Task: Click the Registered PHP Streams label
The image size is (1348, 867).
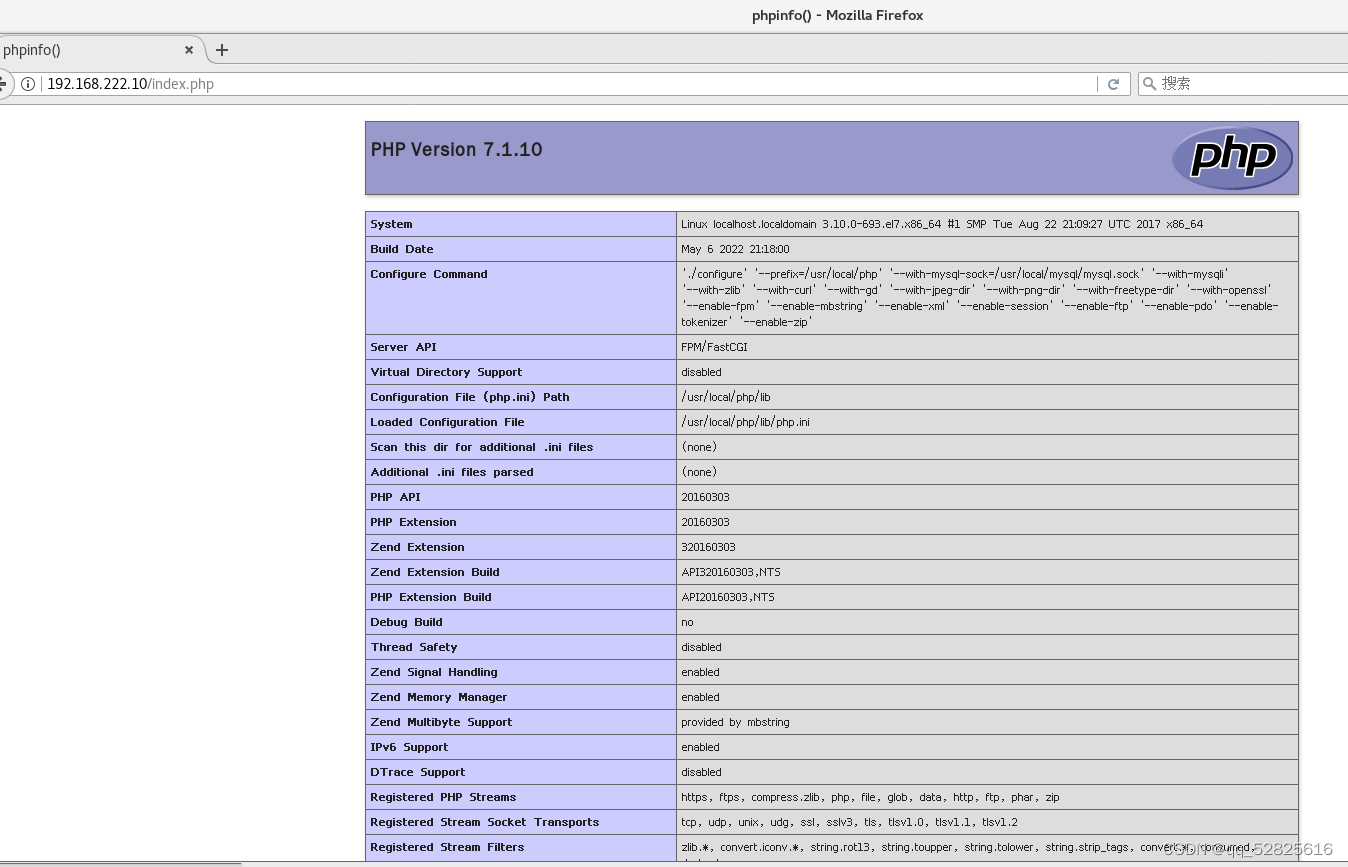Action: [x=443, y=797]
